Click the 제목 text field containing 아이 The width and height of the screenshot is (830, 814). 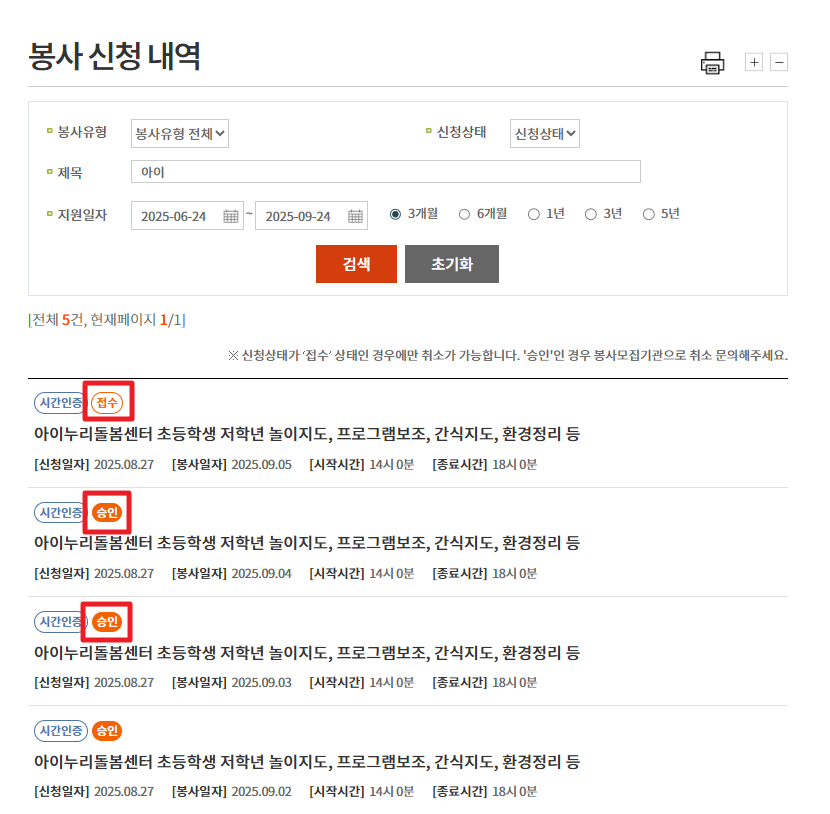click(x=385, y=172)
